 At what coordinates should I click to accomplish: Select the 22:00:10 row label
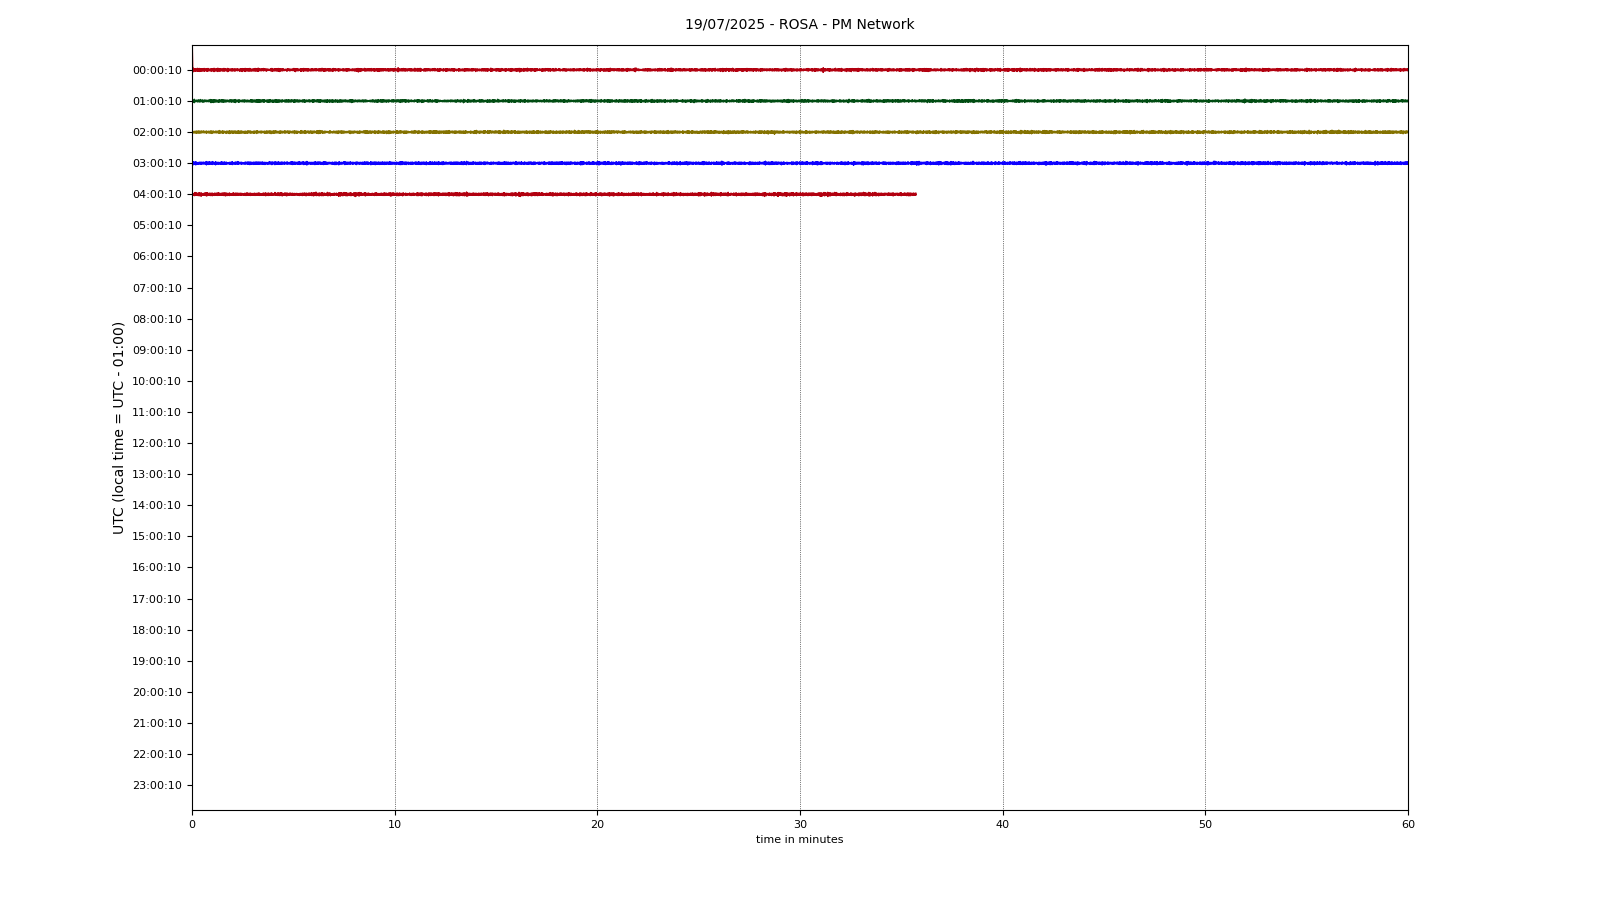[x=157, y=754]
